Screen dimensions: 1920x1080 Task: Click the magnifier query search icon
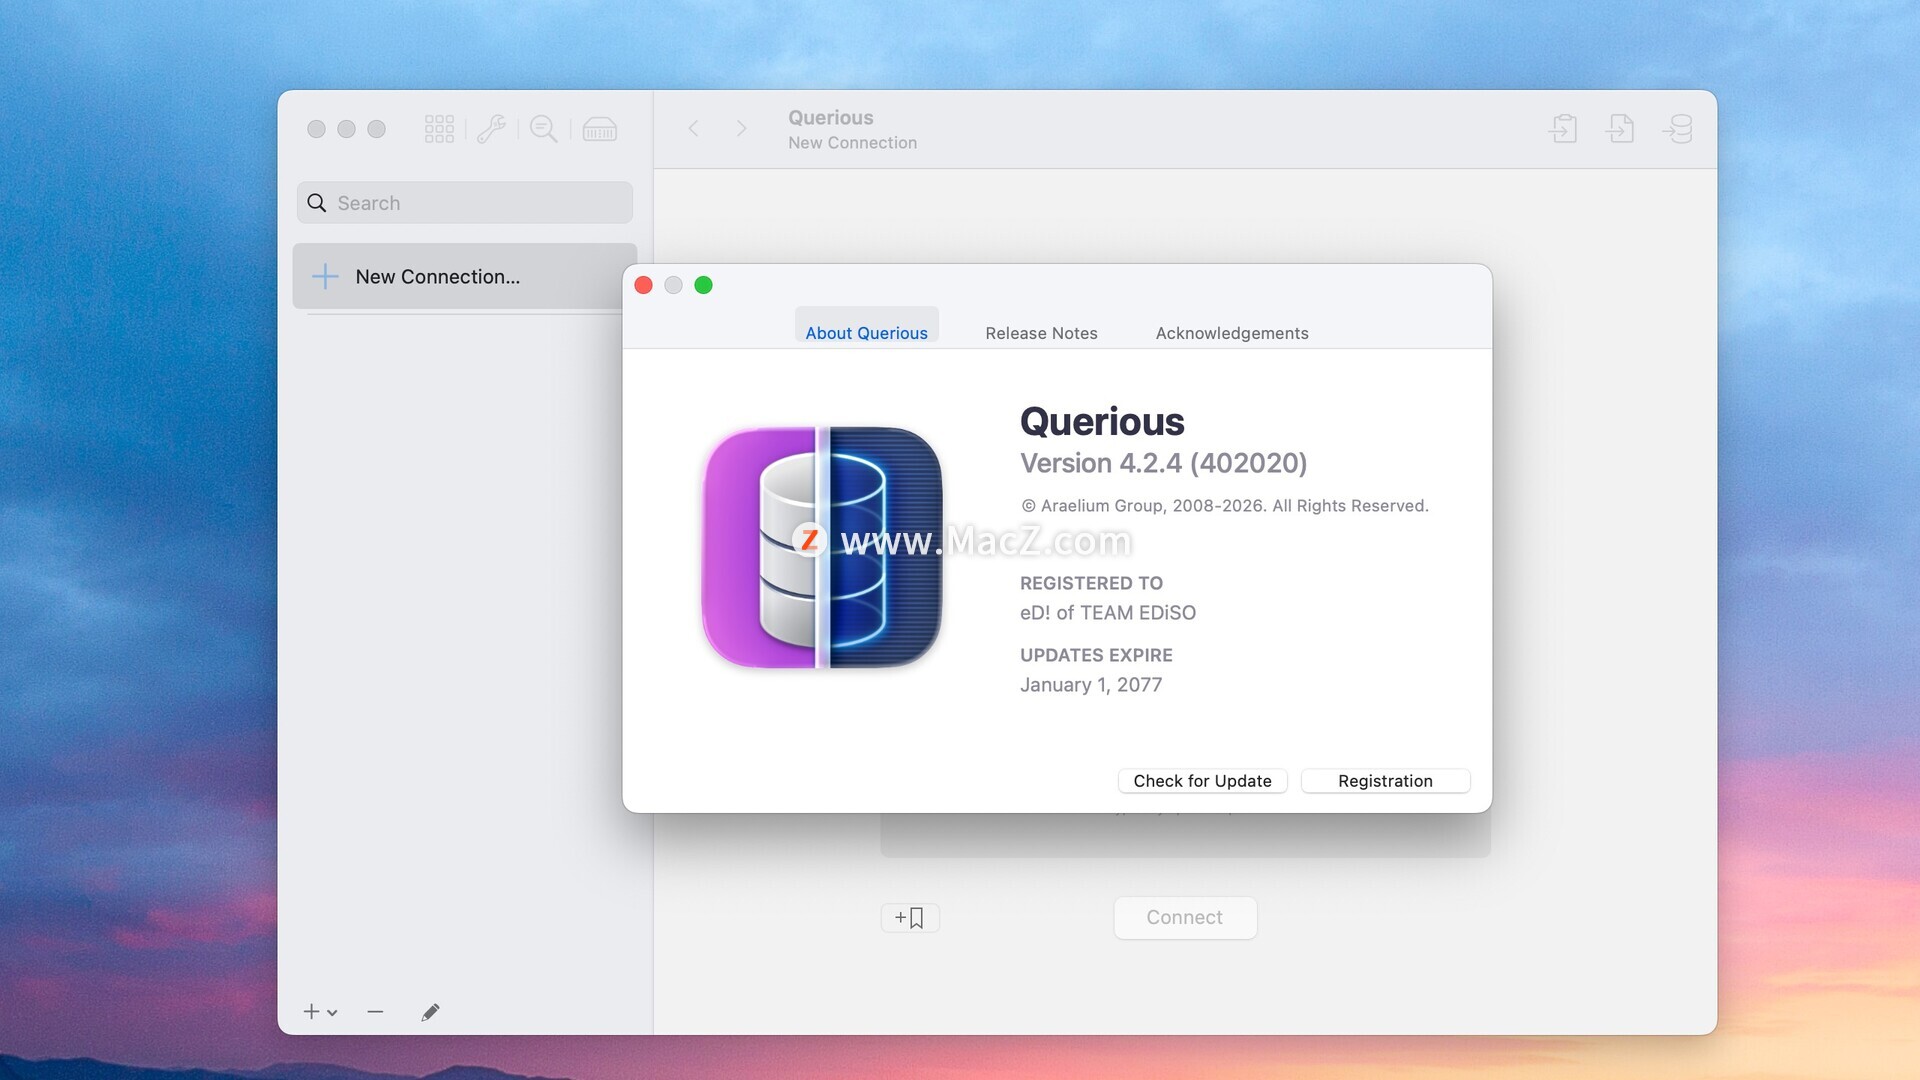coord(544,129)
